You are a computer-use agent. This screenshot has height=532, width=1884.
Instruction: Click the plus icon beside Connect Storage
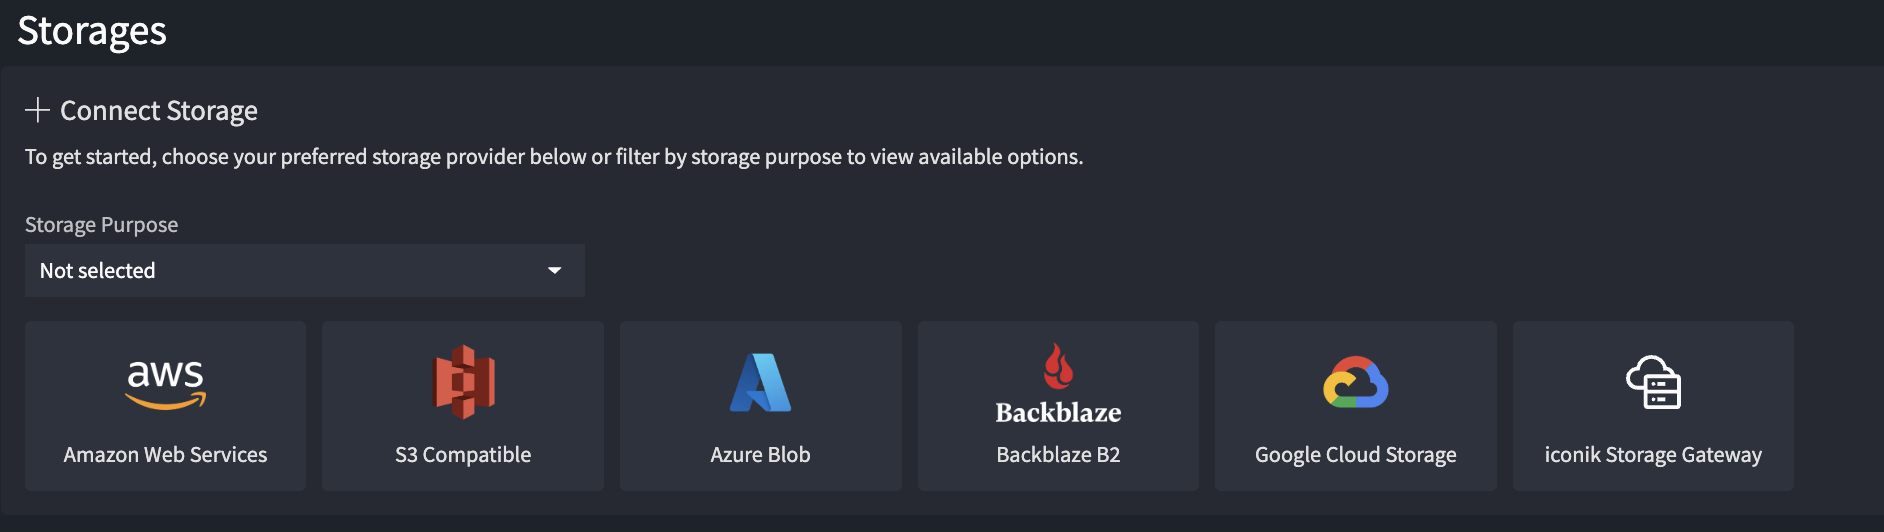(37, 110)
